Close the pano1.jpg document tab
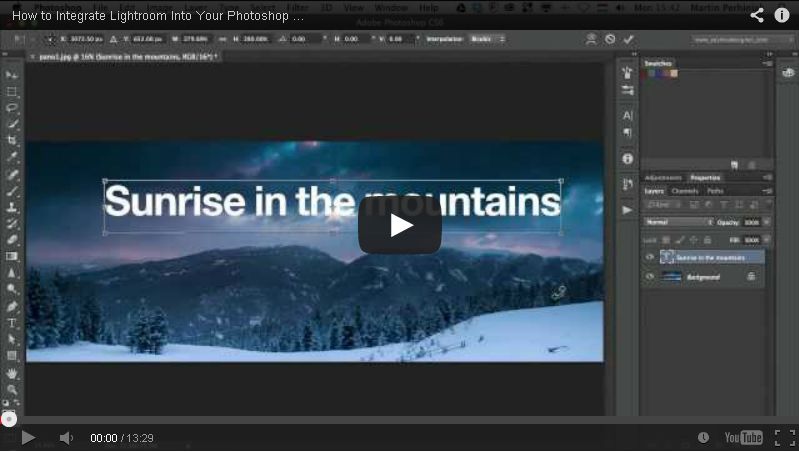 tap(33, 57)
